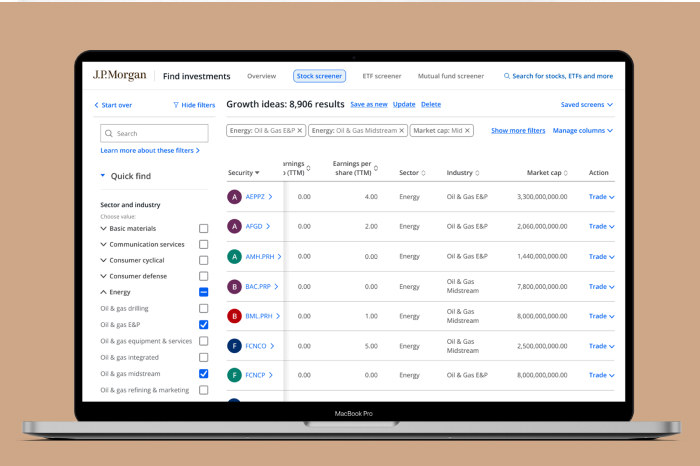Click the search magnifier icon in header
700x466 pixels.
[x=507, y=76]
